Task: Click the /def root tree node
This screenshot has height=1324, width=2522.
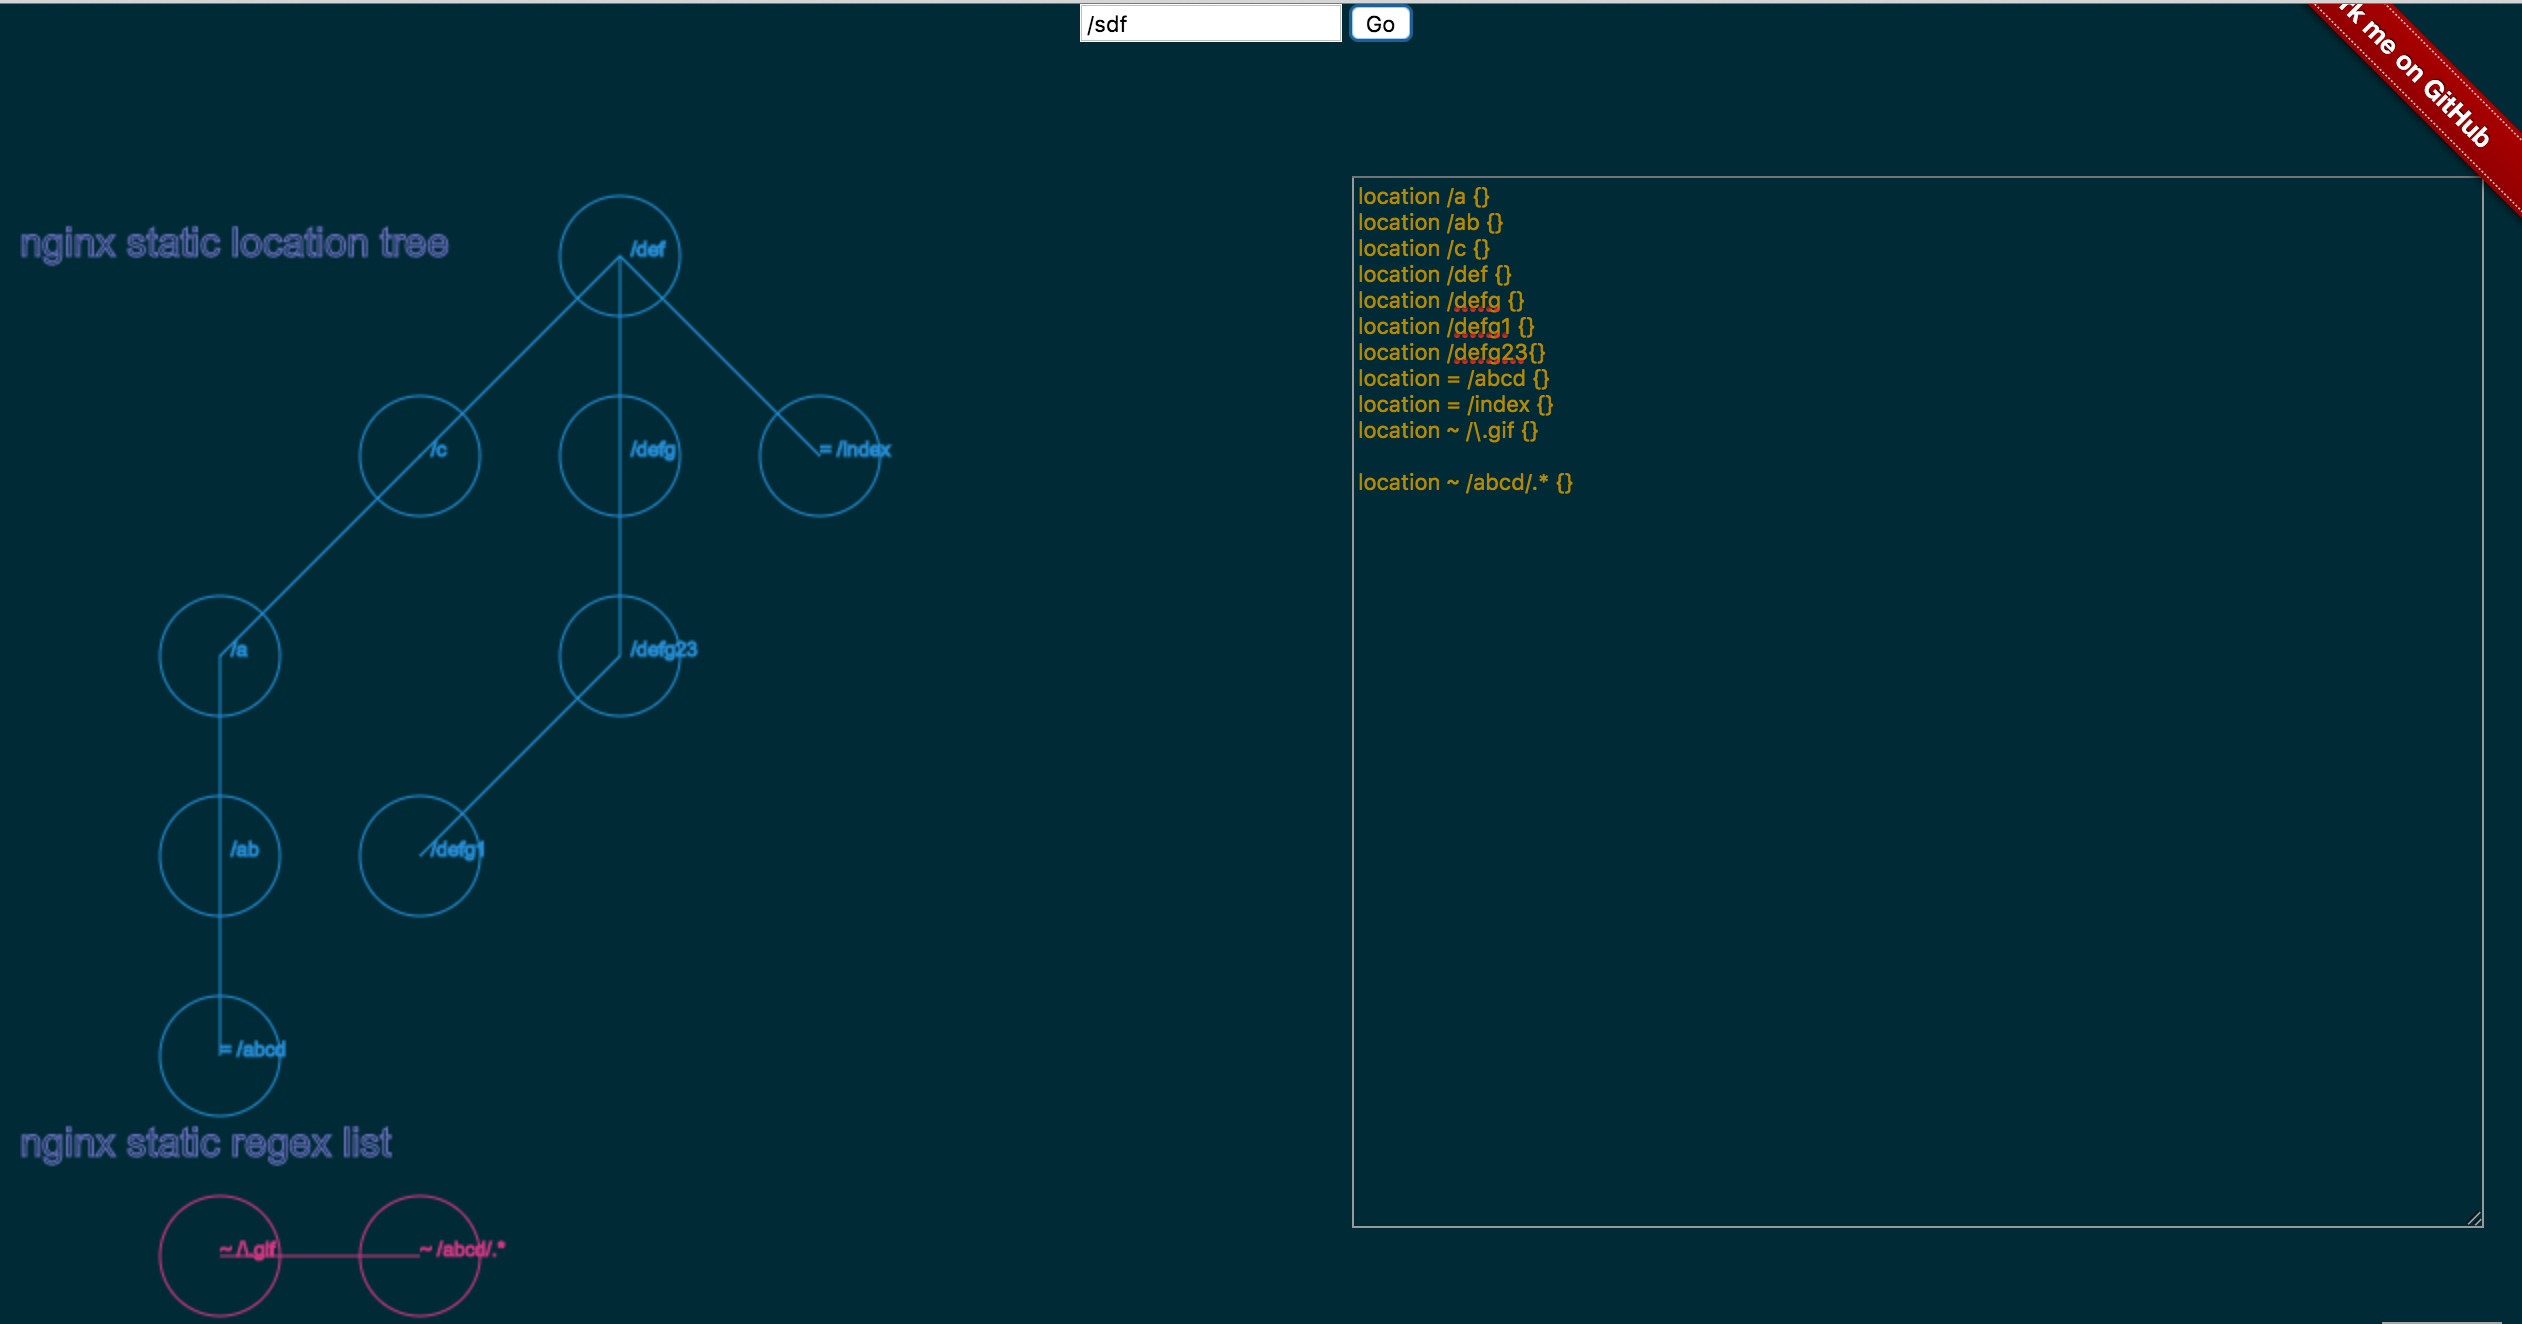Action: 619,256
